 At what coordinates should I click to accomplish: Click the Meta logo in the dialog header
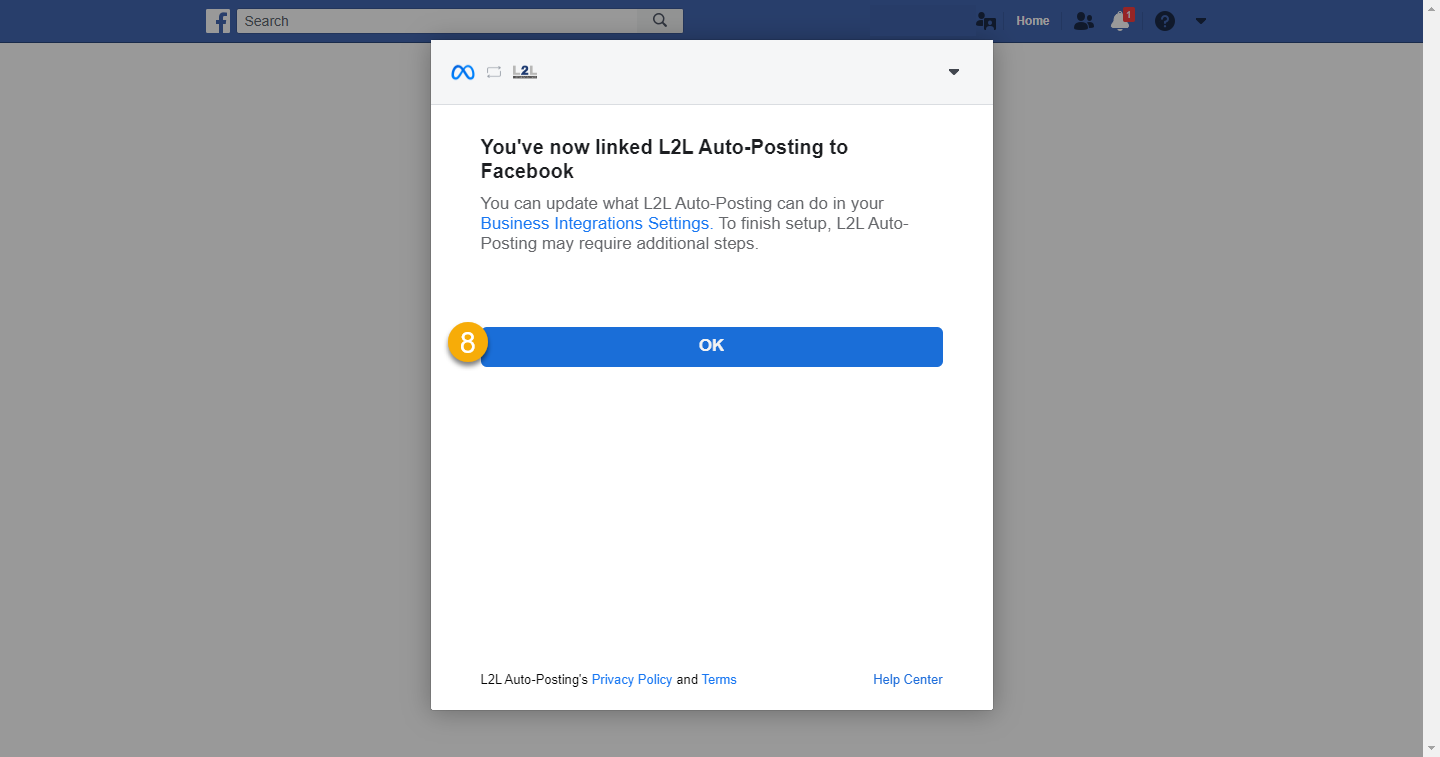coord(462,71)
